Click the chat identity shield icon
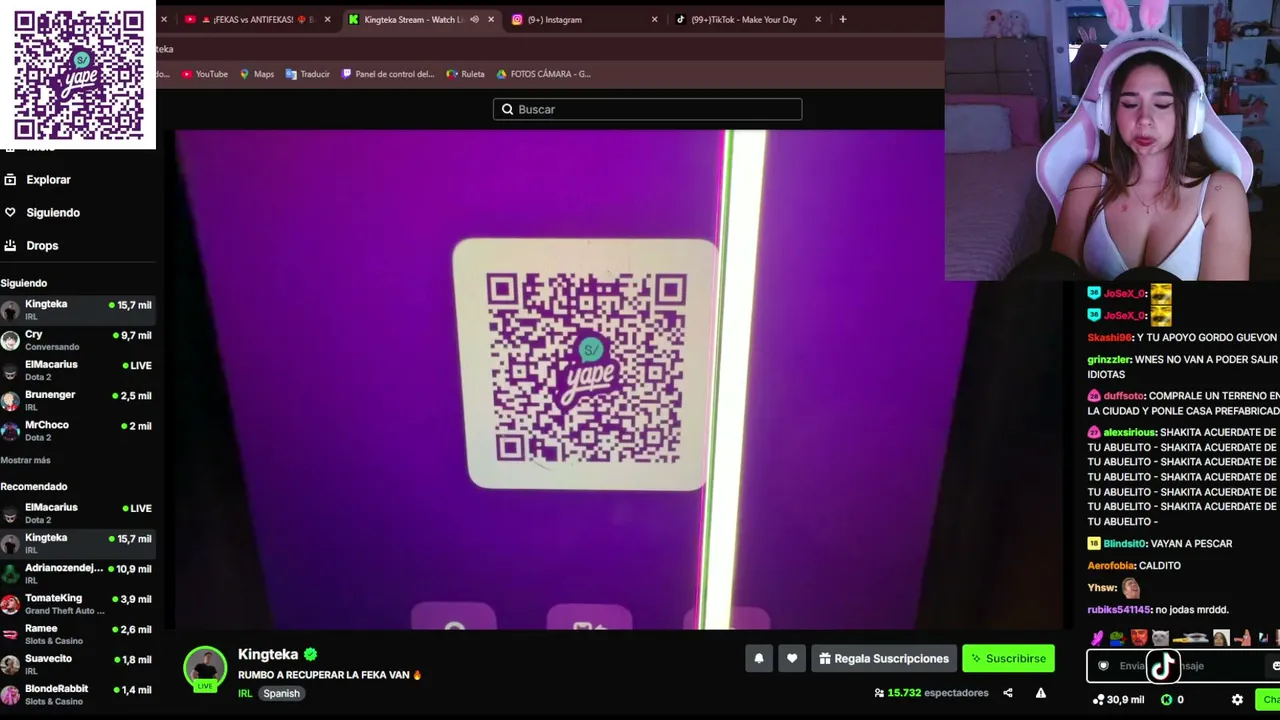The image size is (1280, 720). (x=1104, y=666)
